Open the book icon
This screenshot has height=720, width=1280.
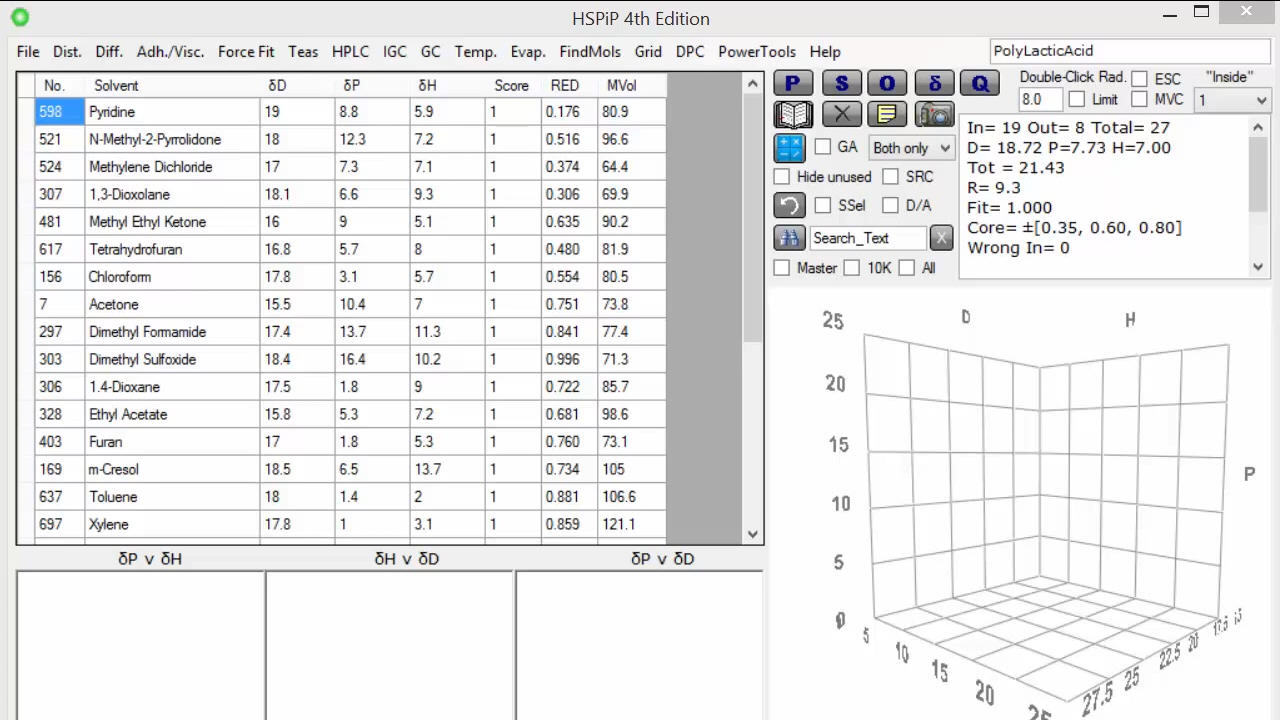tap(793, 115)
